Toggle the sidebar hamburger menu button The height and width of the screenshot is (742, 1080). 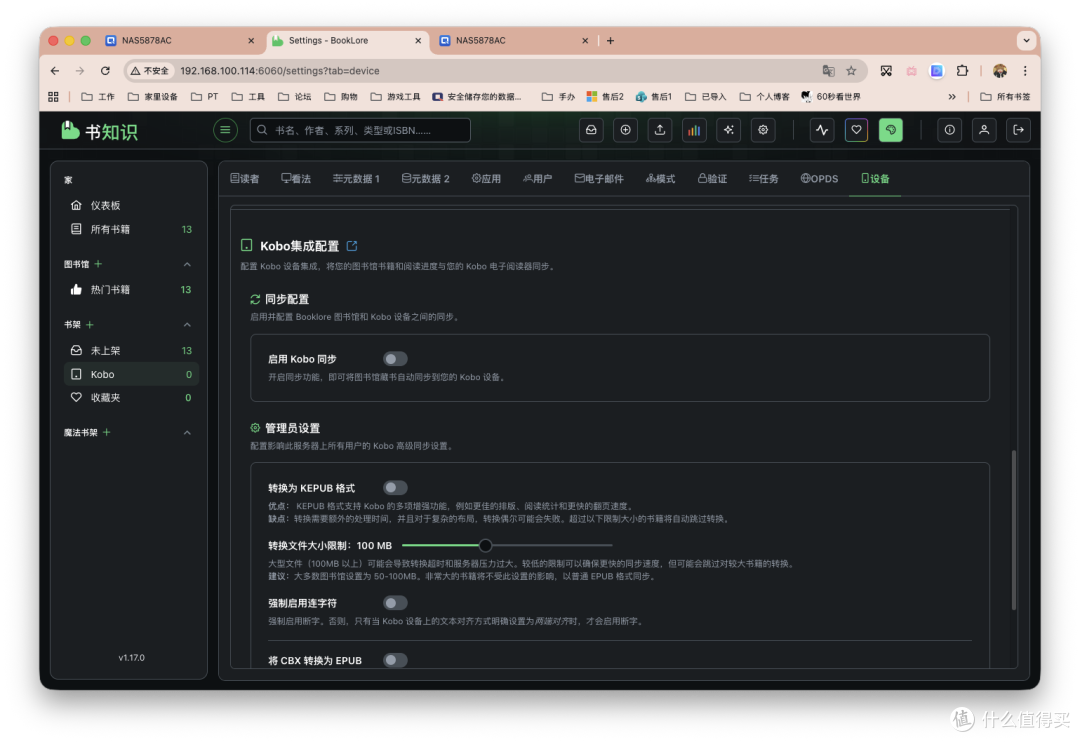[x=225, y=130]
